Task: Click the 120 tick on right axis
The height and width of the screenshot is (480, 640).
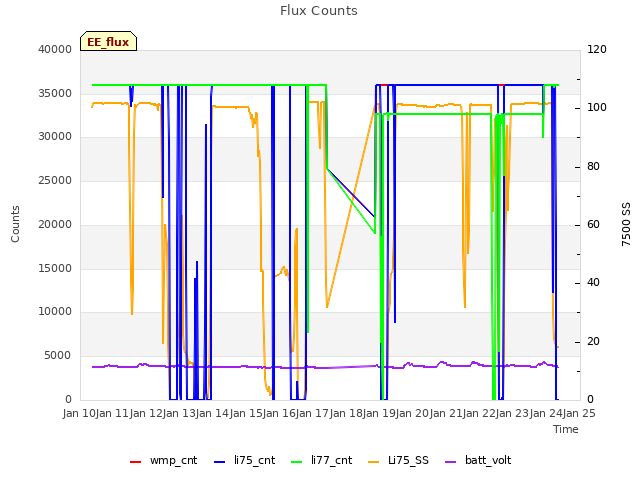Action: [597, 49]
